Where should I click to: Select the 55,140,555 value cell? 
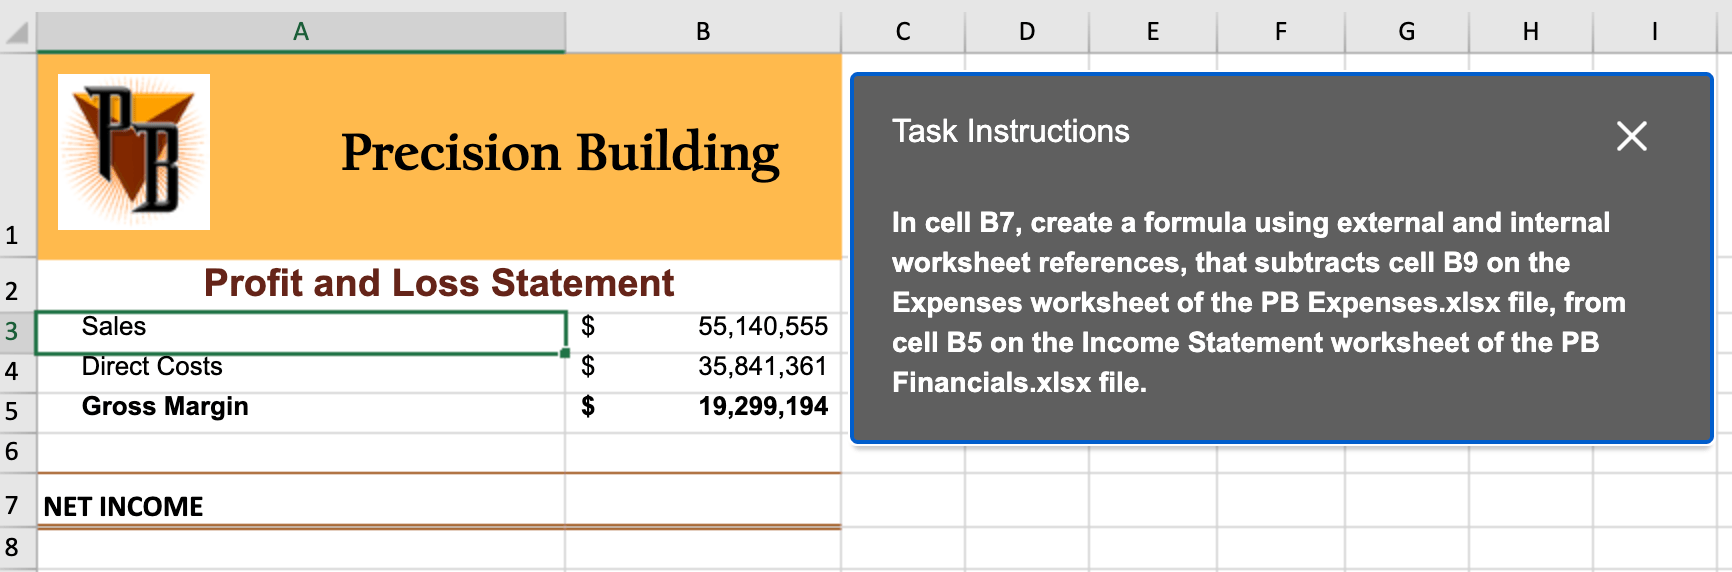(703, 332)
